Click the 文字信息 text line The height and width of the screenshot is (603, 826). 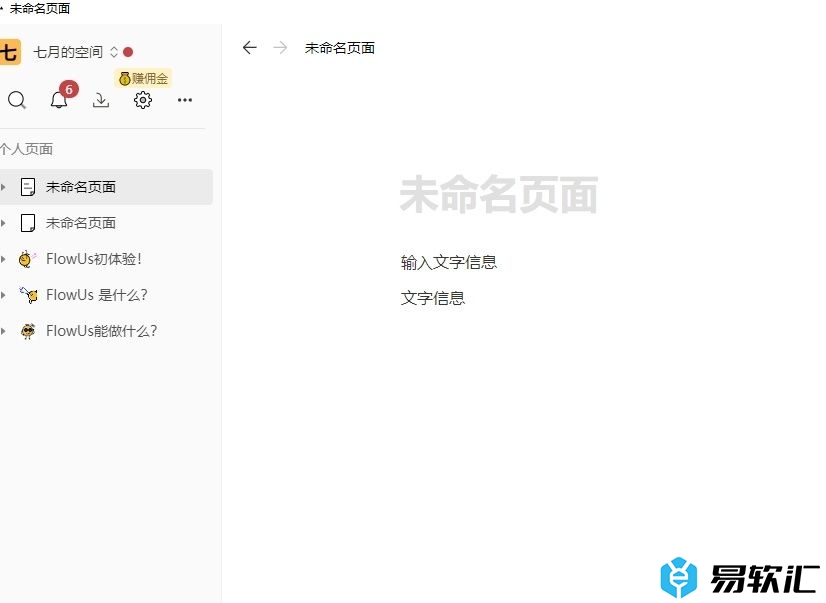433,298
